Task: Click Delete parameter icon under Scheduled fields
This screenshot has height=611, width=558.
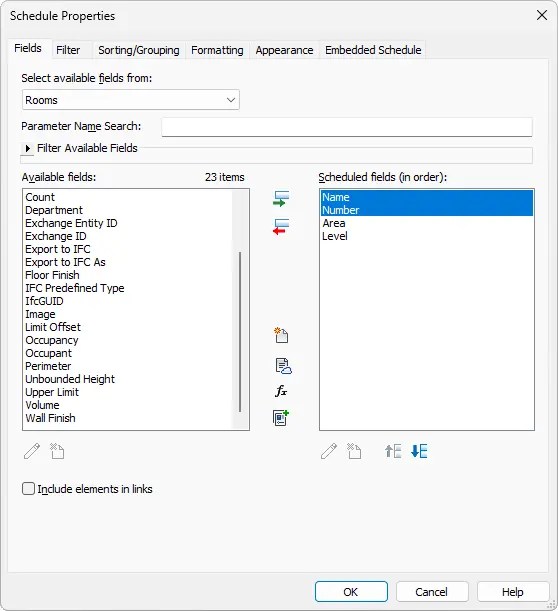Action: click(354, 451)
